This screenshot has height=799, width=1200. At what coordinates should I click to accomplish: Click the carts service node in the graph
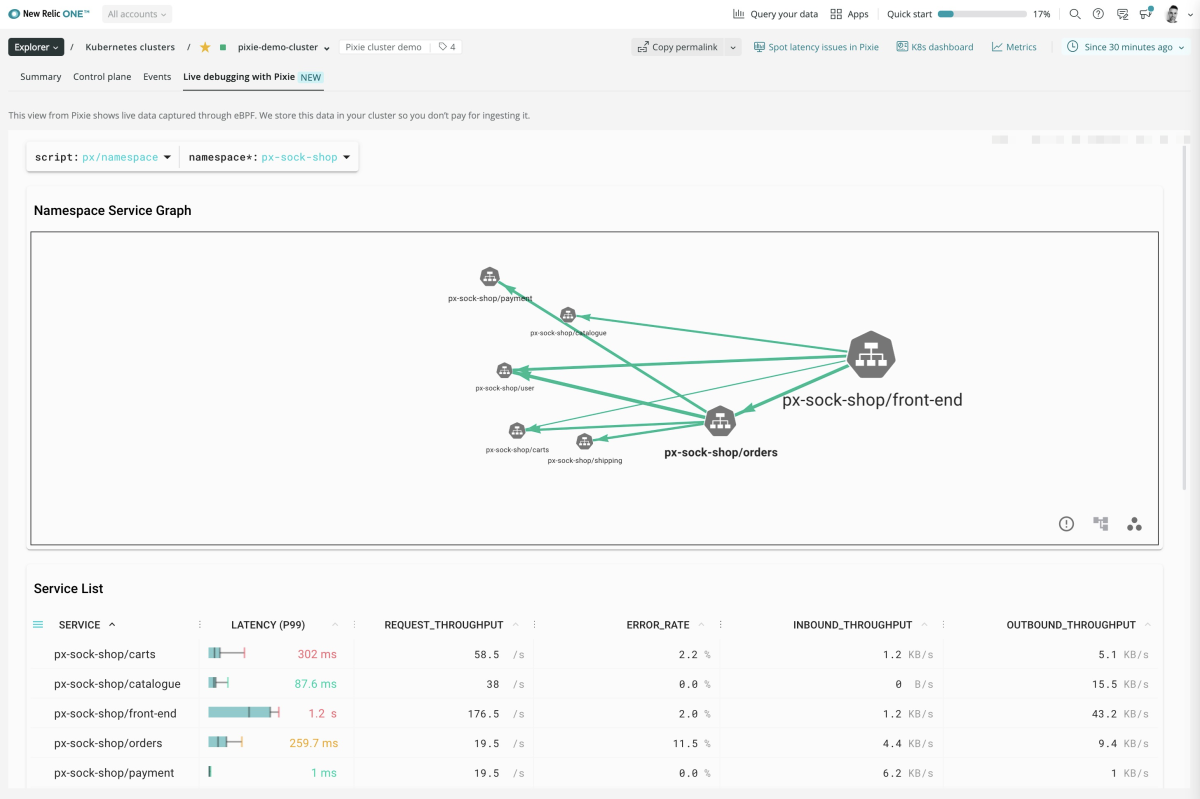click(517, 431)
